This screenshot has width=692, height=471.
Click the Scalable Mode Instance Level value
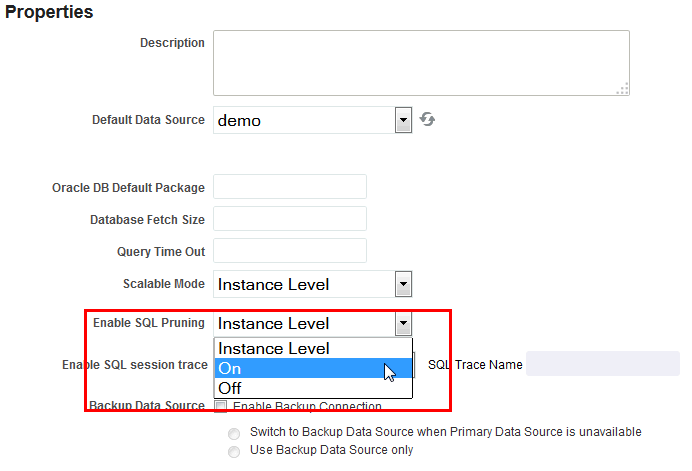274,284
